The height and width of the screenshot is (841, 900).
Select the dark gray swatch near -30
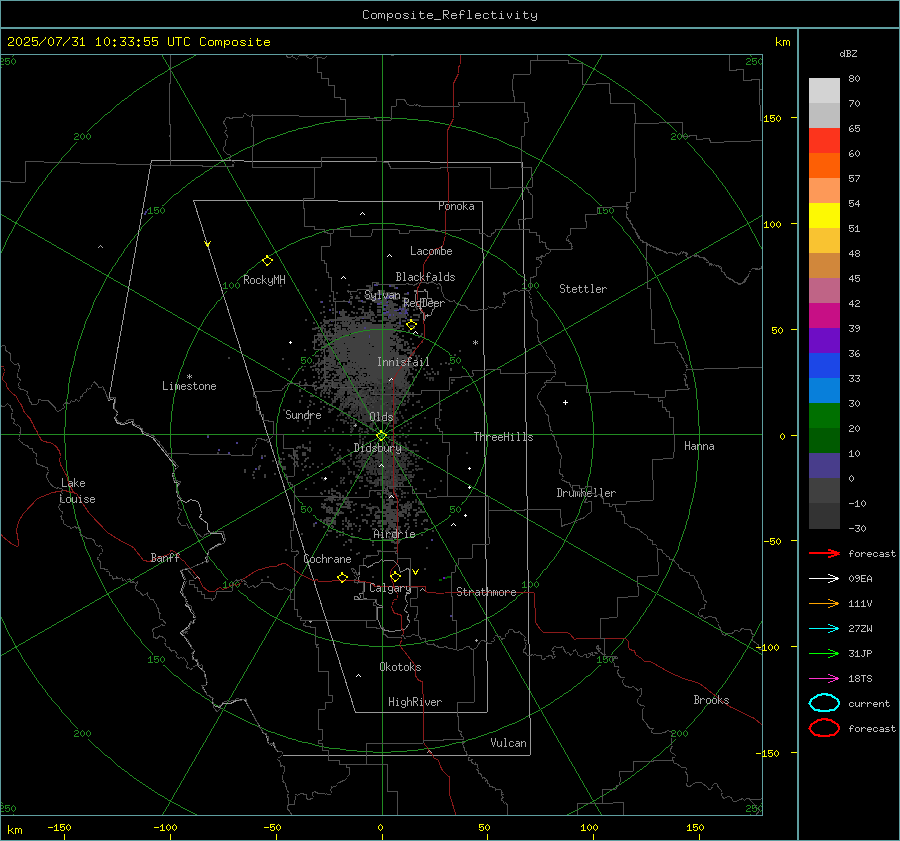[x=824, y=516]
